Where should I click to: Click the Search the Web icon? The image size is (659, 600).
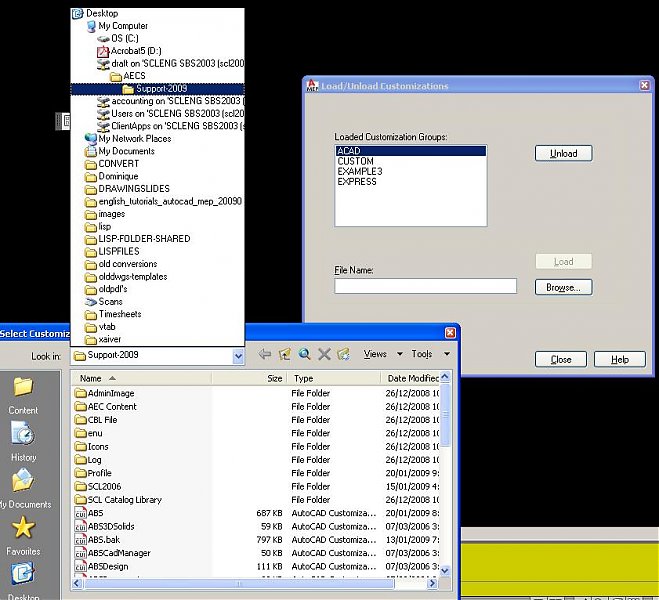[304, 354]
